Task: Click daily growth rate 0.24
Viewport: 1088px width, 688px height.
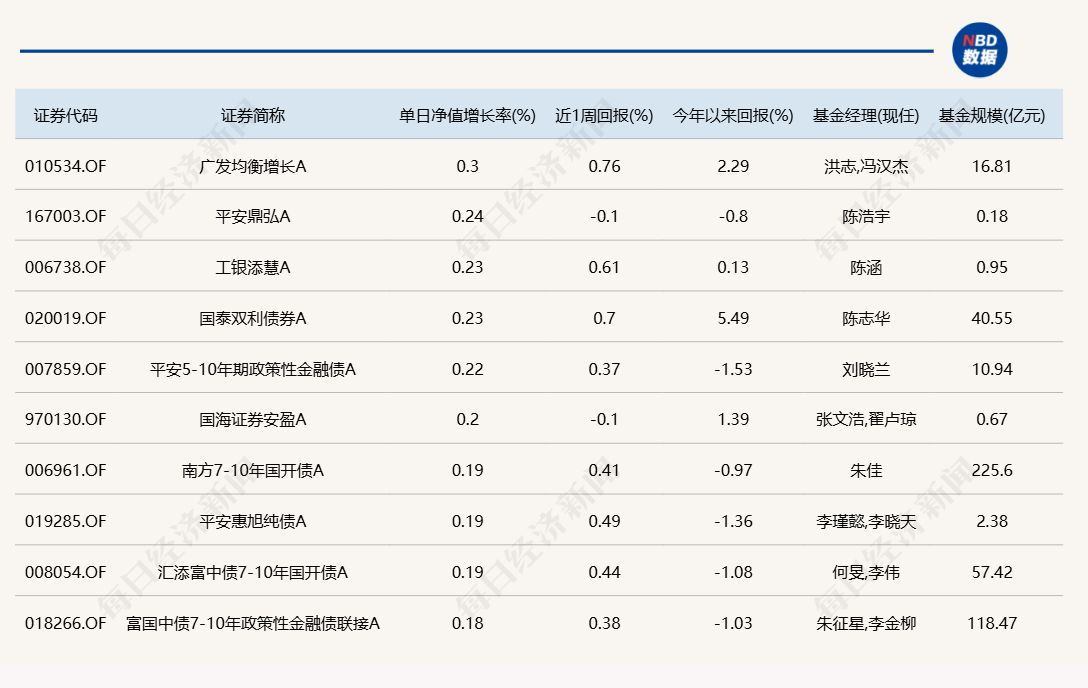Action: point(467,216)
